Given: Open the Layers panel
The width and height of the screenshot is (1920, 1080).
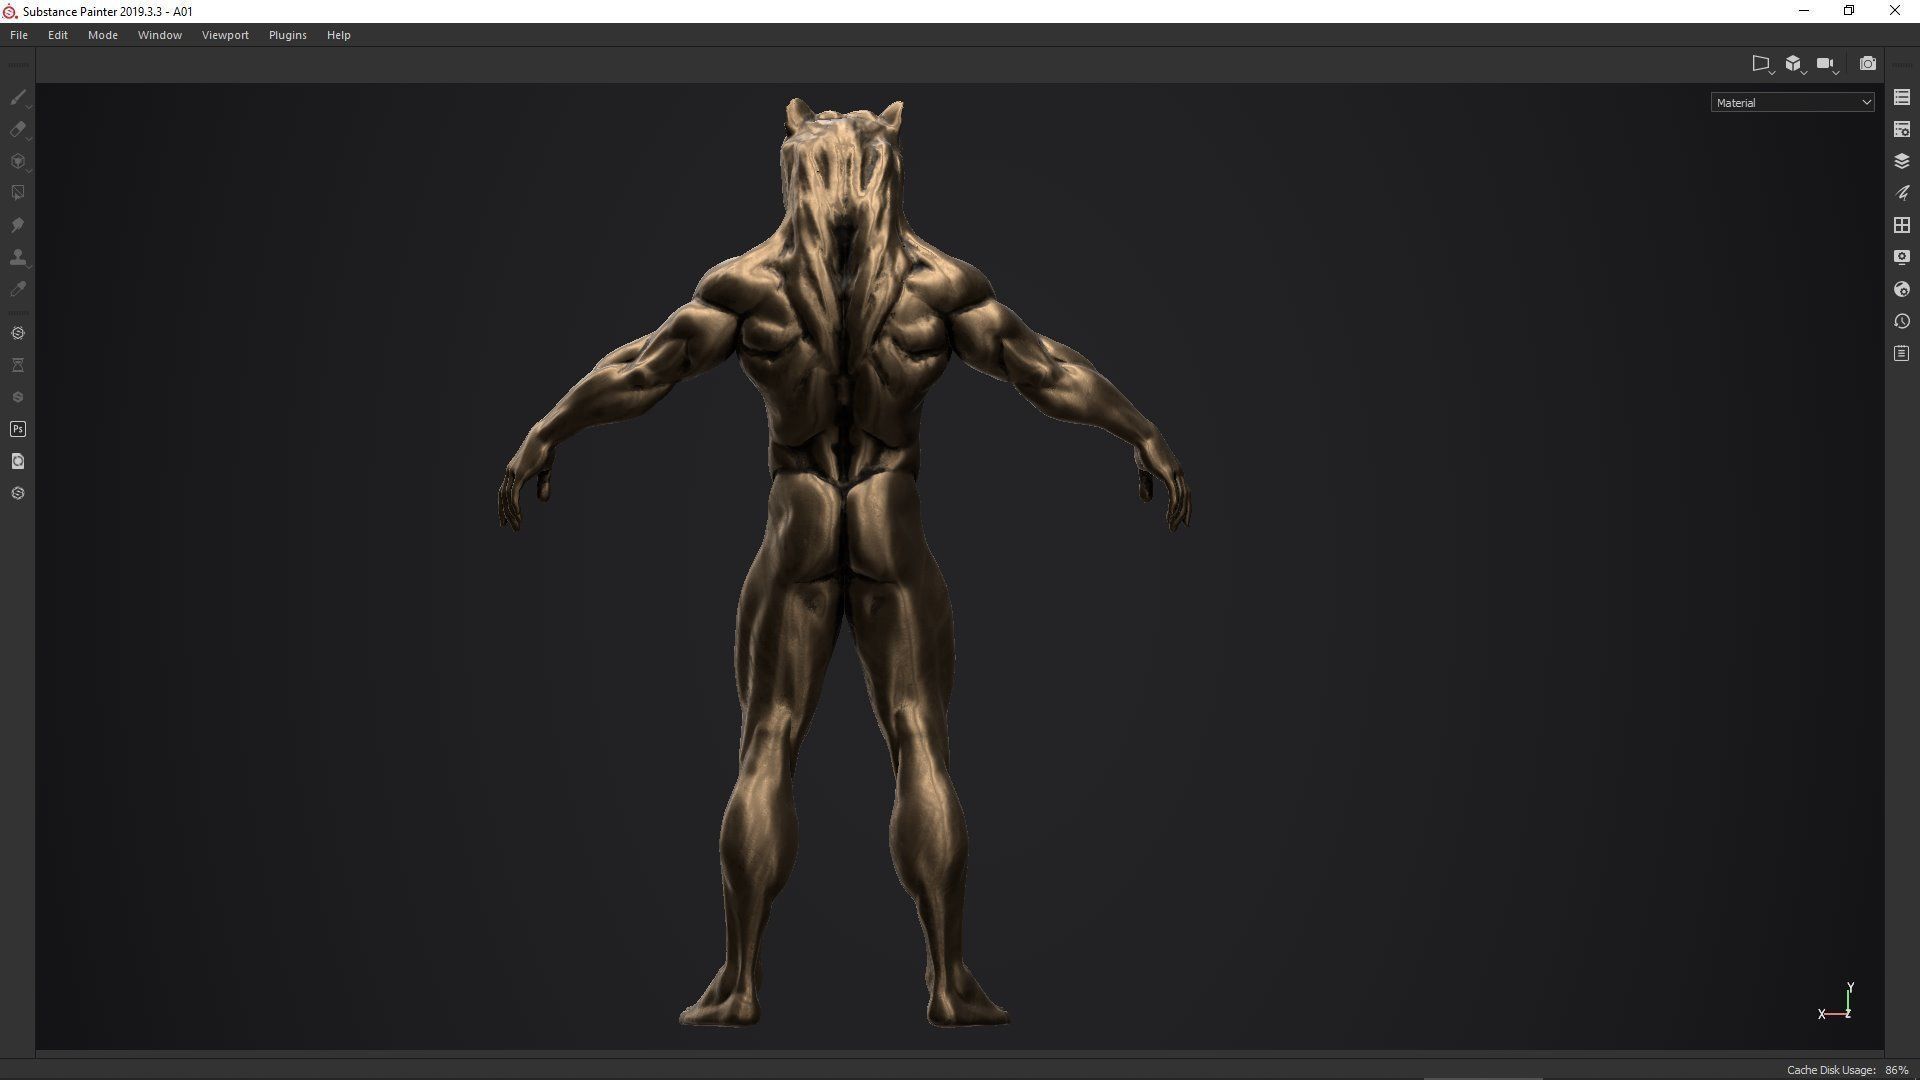Looking at the screenshot, I should 1902,161.
